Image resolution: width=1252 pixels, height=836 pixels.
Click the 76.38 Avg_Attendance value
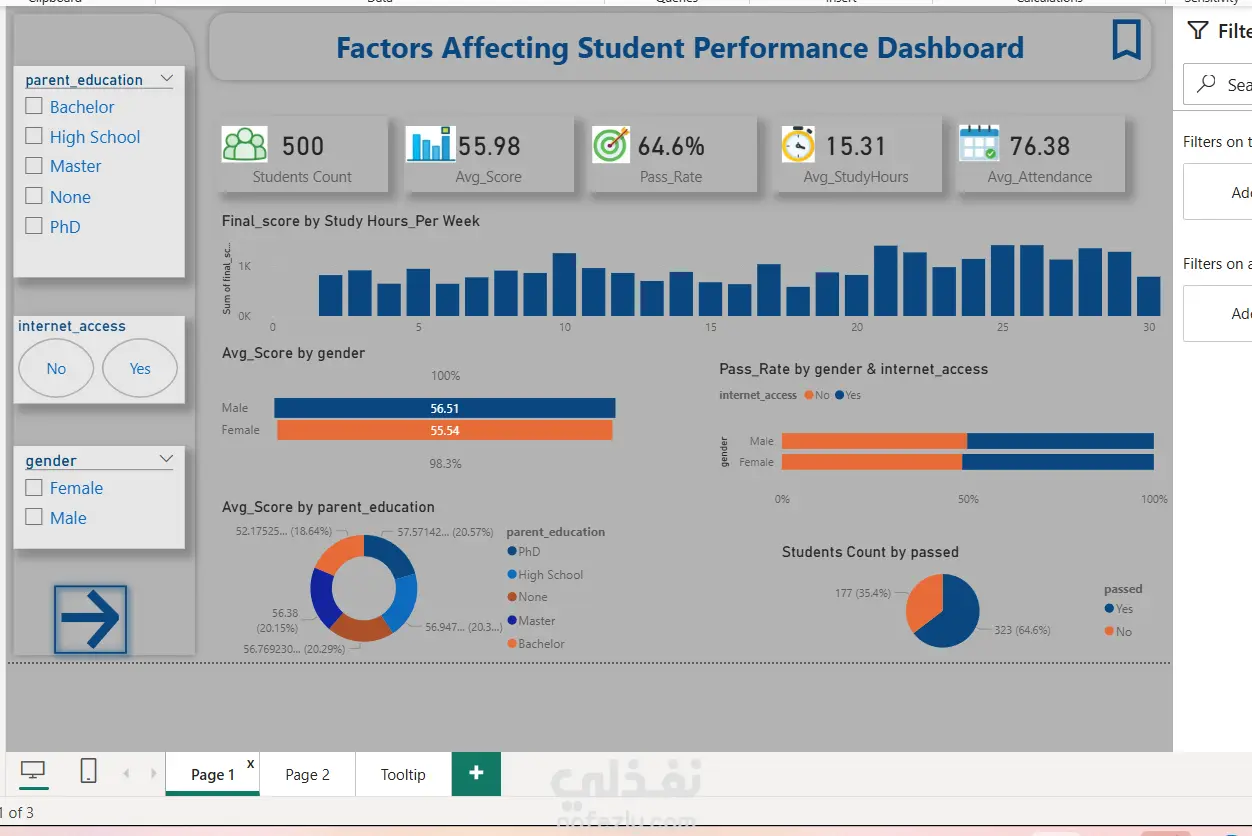tap(1040, 146)
